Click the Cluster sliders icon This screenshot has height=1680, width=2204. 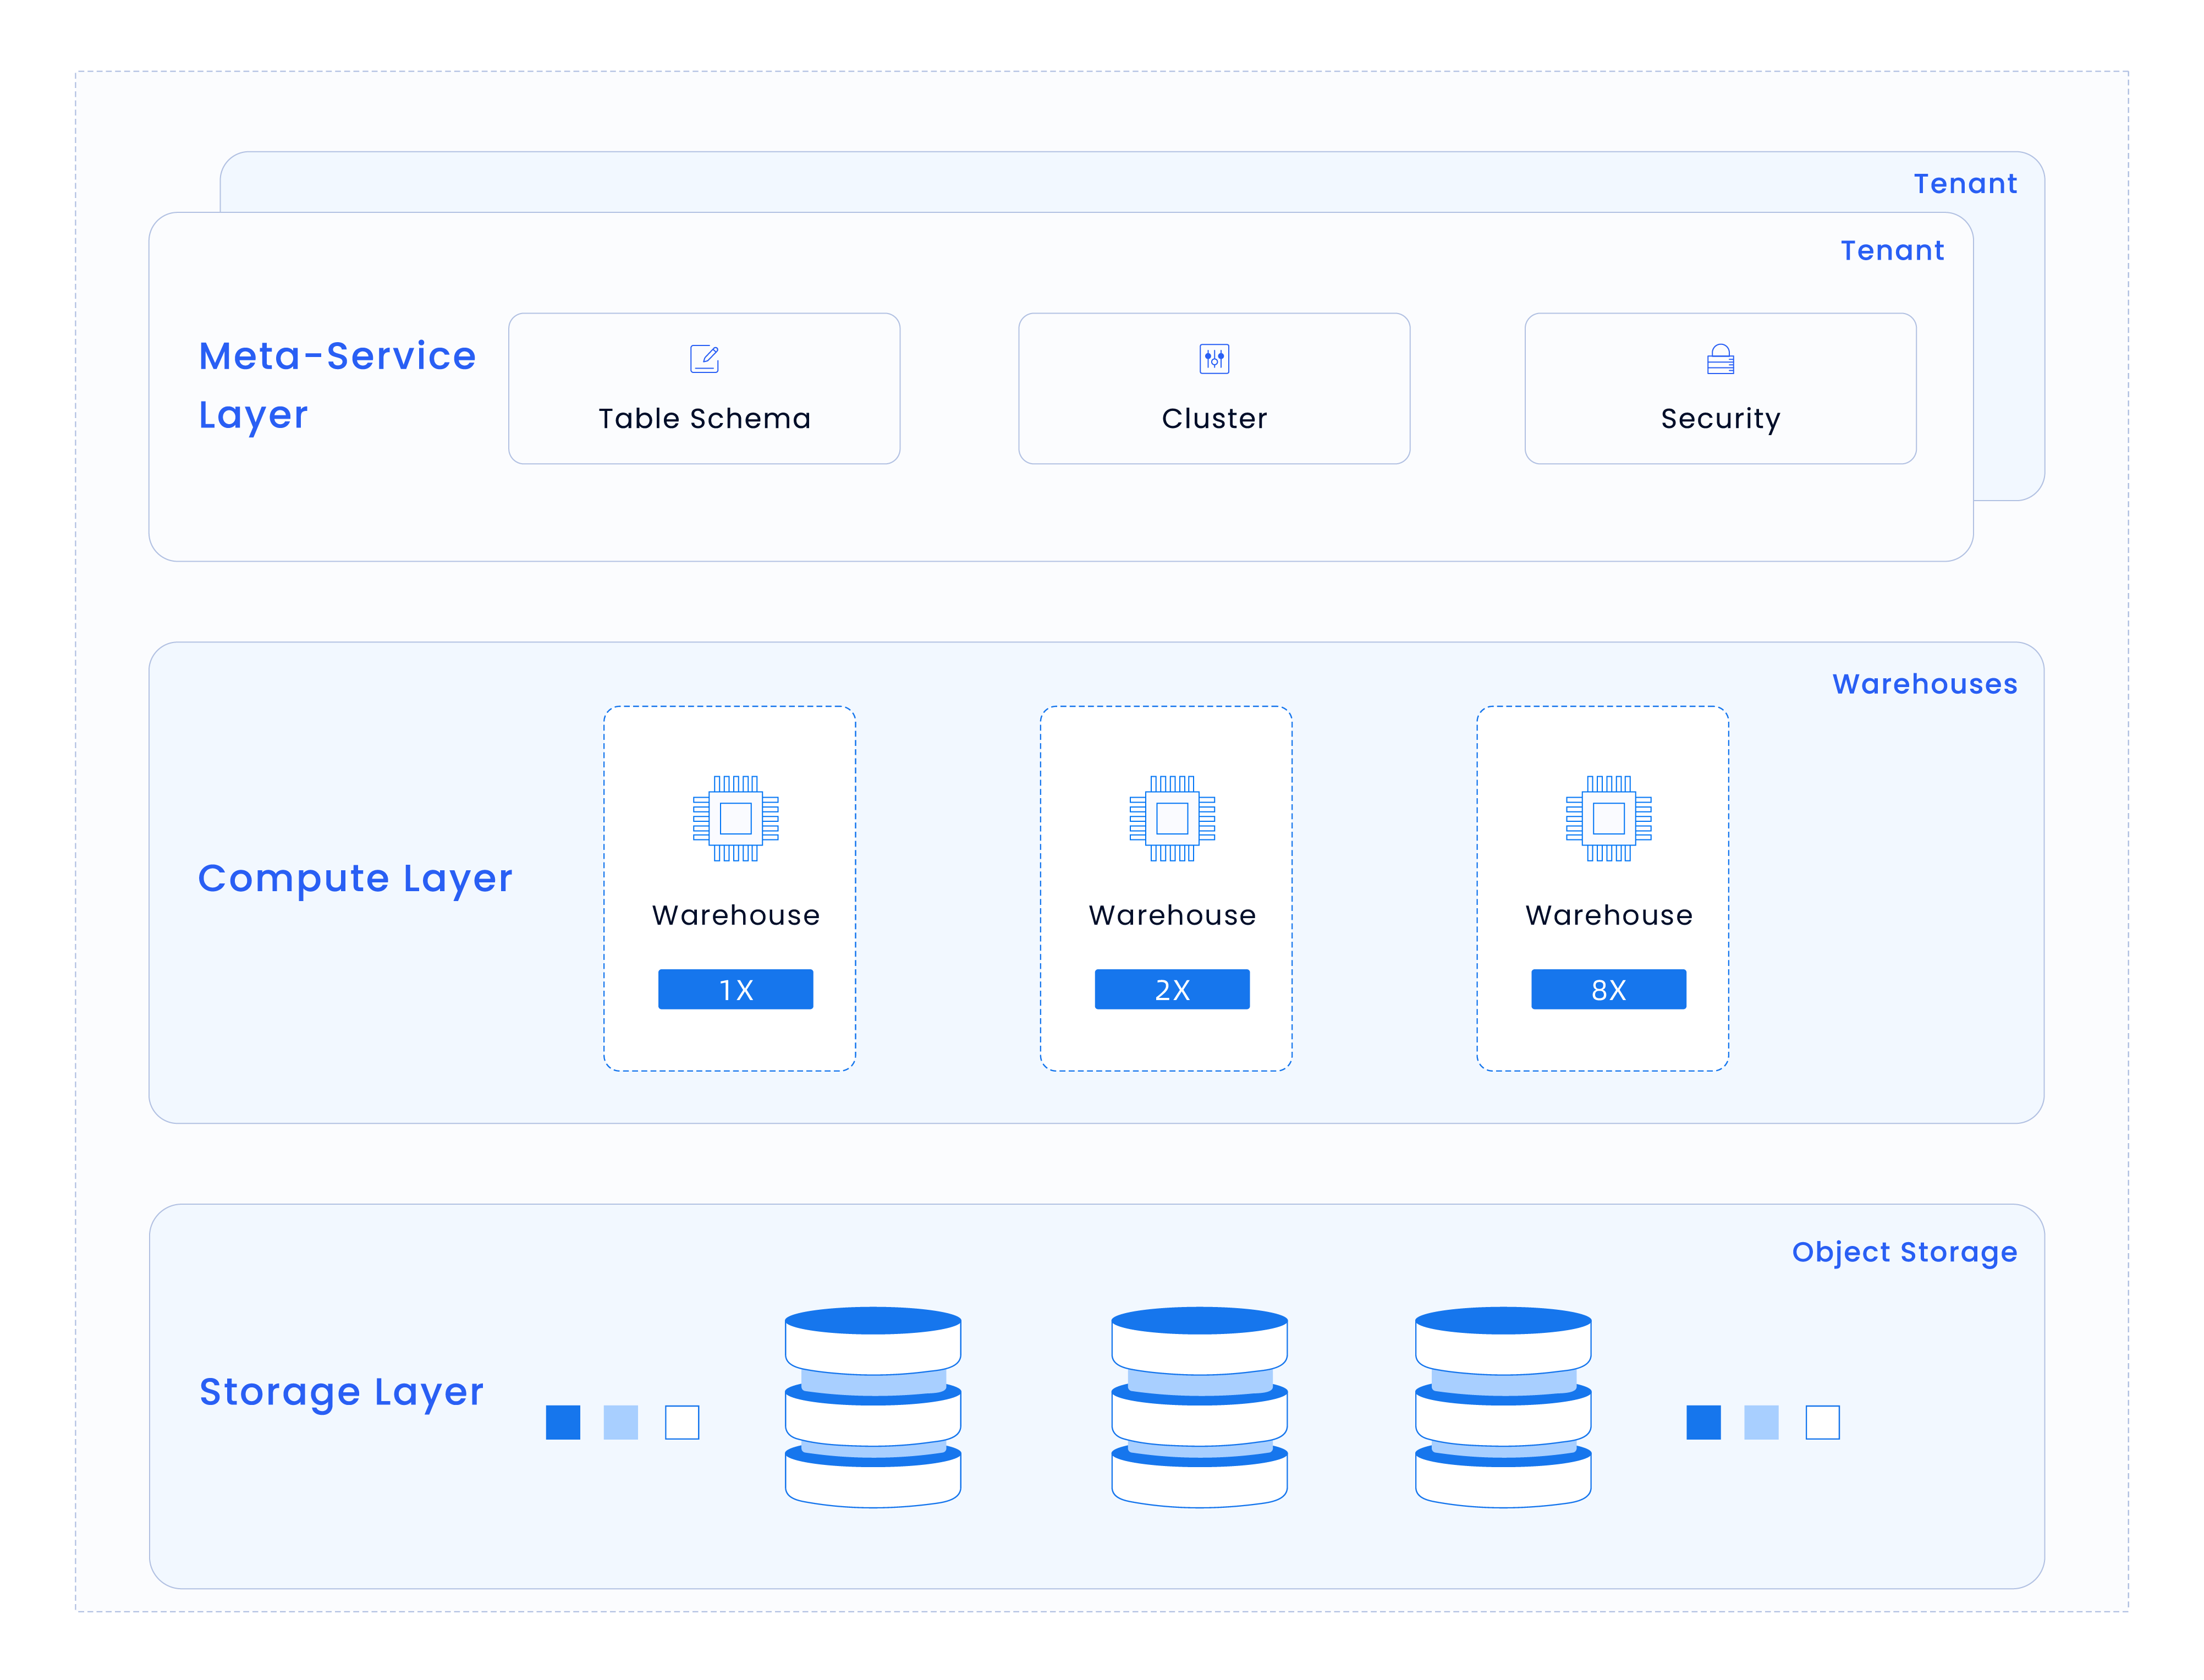1213,358
